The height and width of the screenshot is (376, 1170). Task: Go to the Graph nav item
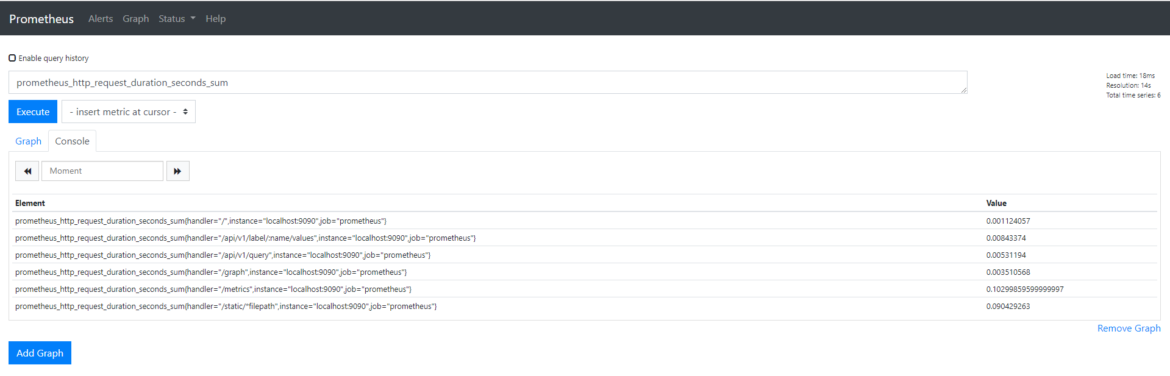(x=136, y=19)
